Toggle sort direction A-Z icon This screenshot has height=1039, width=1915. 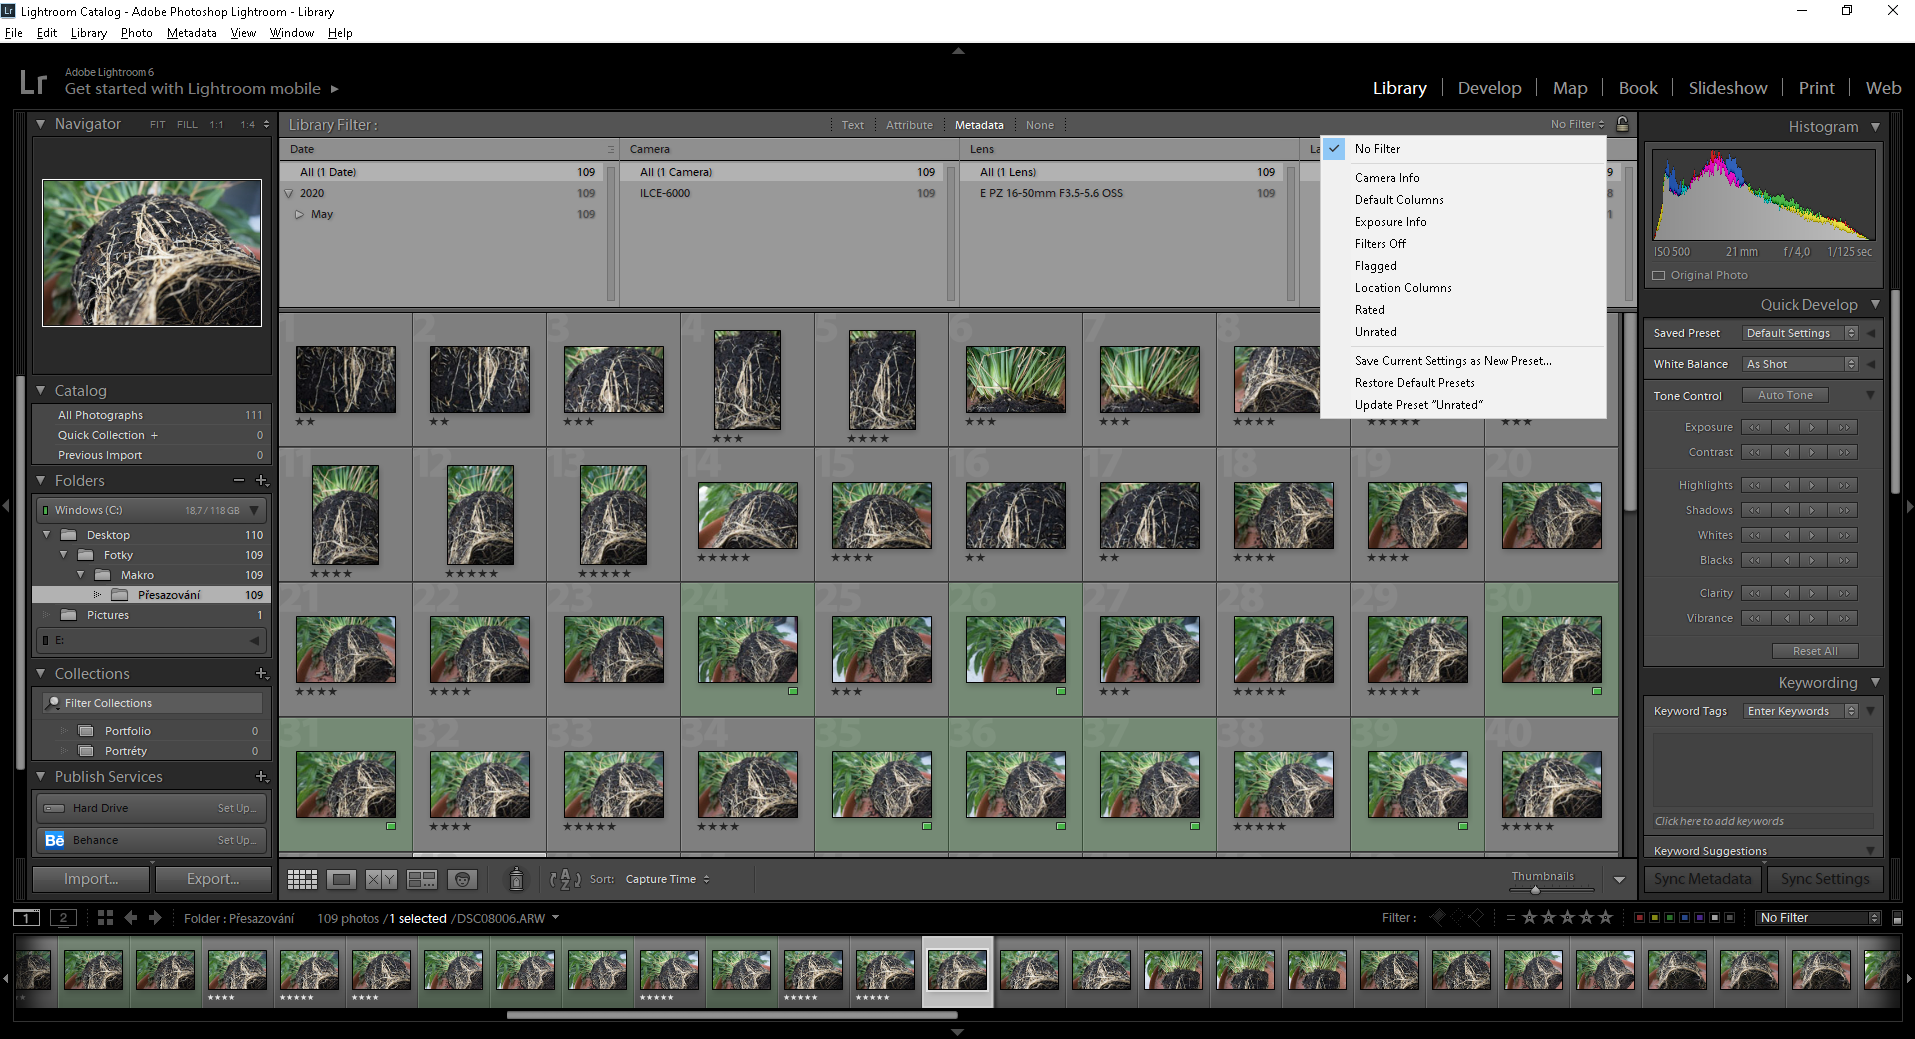click(x=565, y=879)
